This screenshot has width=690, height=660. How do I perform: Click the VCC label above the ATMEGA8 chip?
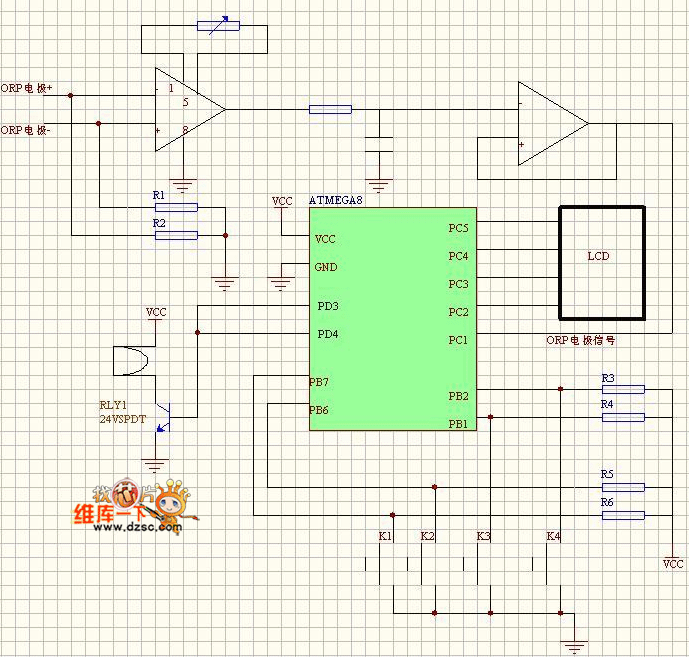pyautogui.click(x=282, y=201)
